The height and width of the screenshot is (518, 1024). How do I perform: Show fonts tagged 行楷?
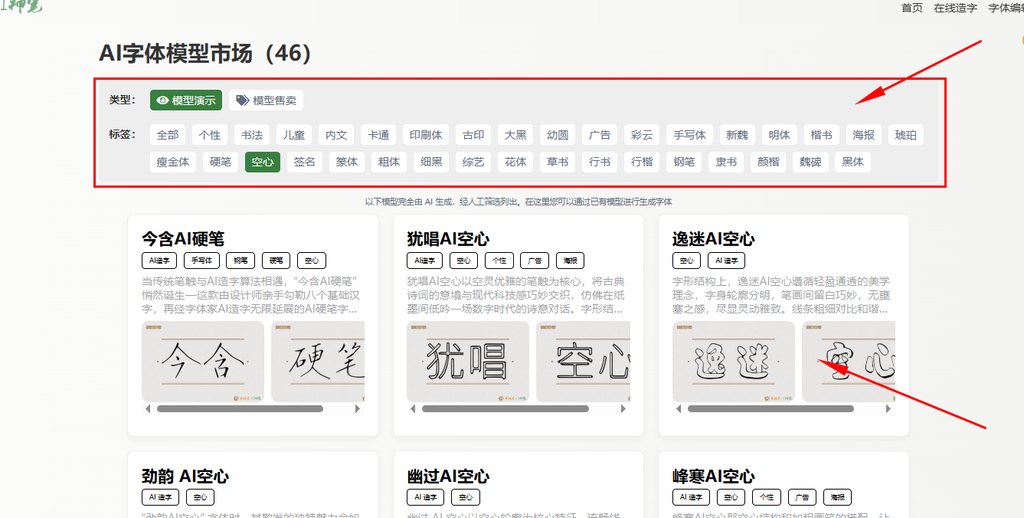click(642, 162)
